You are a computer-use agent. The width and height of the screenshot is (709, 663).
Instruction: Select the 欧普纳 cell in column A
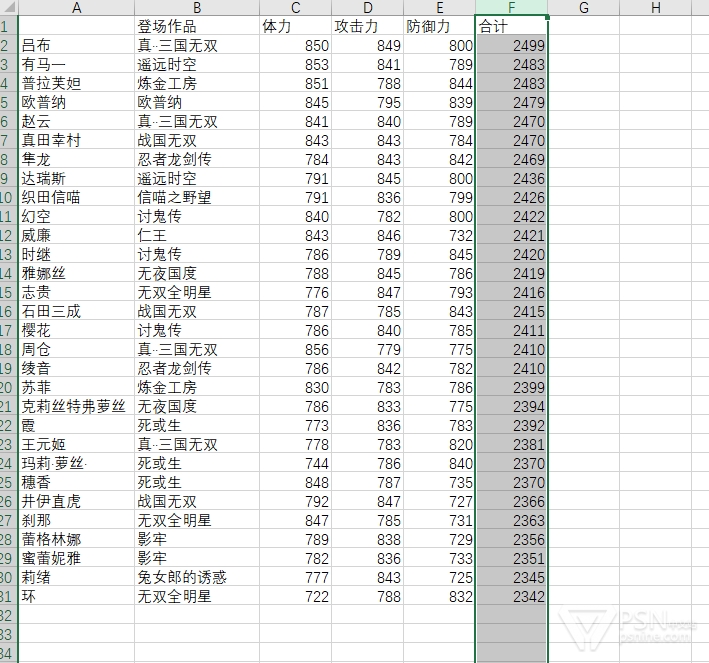tap(76, 102)
